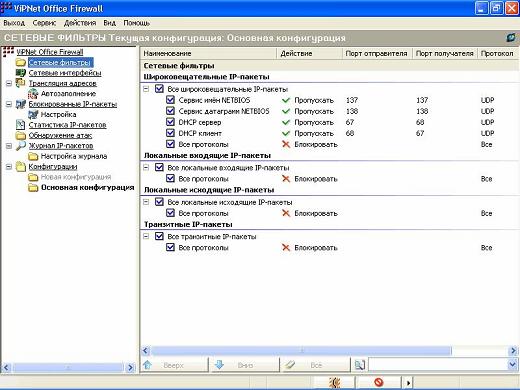Toggle the DHCP клиент checkbox
520x390 pixels.
[x=170, y=133]
